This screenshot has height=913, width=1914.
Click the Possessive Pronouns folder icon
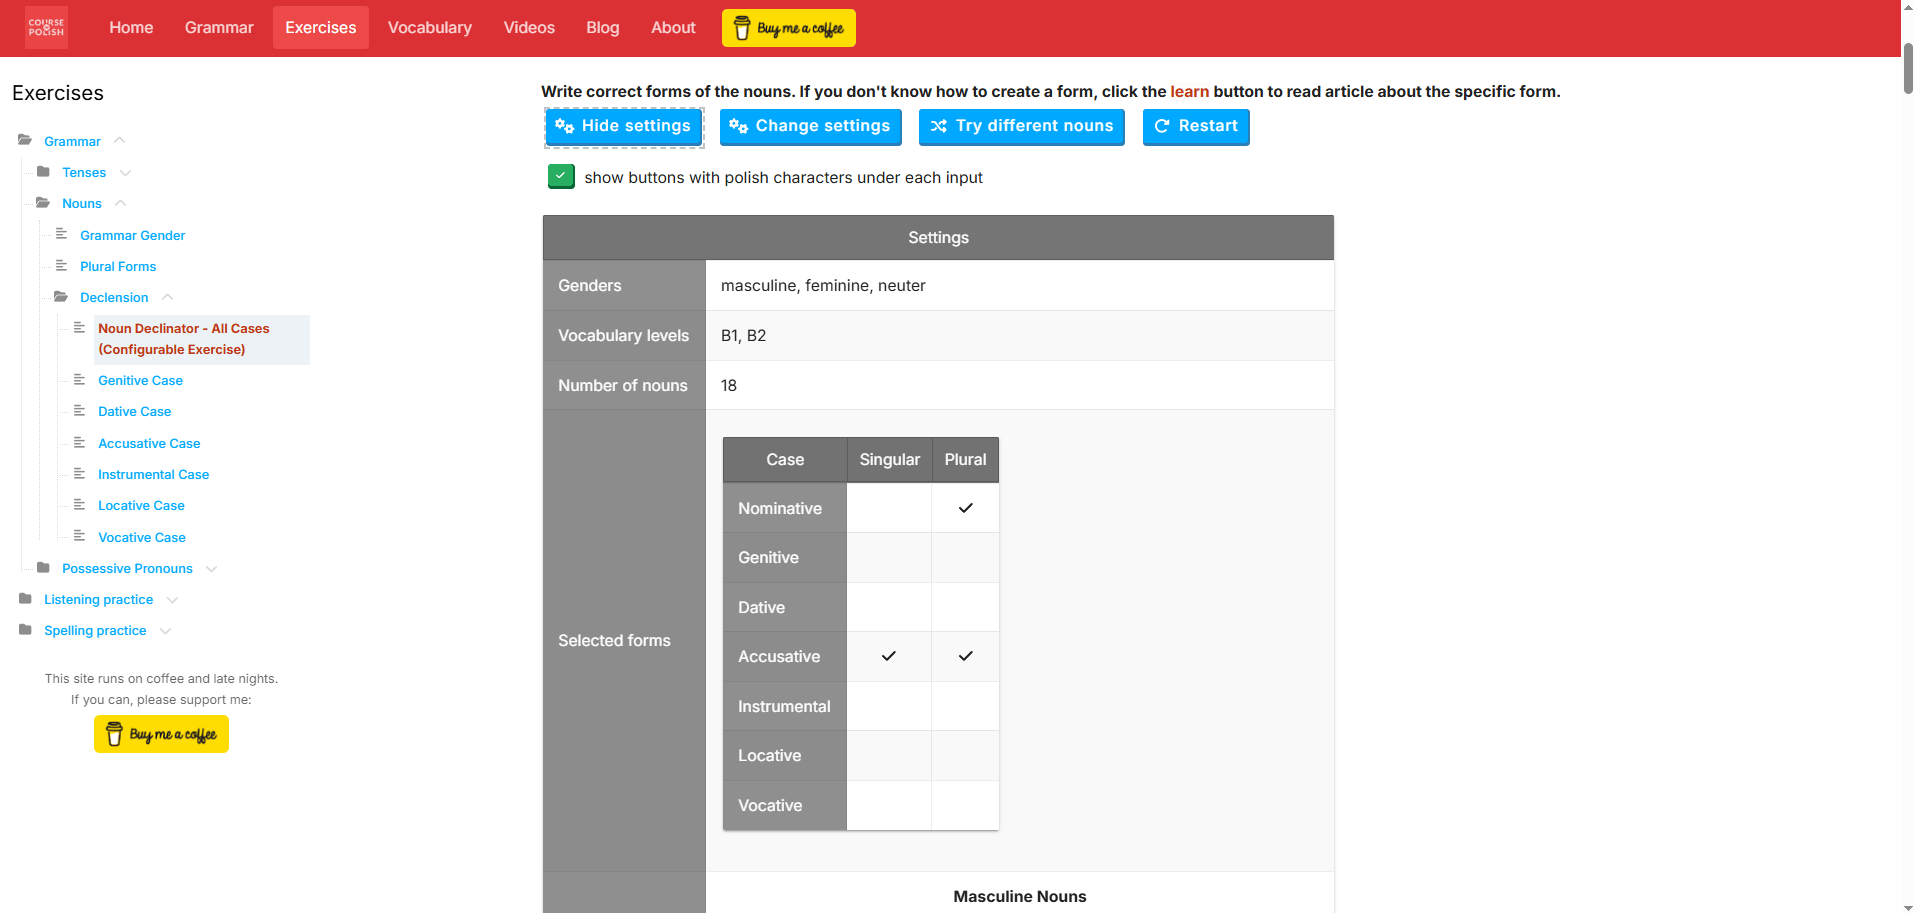[x=43, y=568]
